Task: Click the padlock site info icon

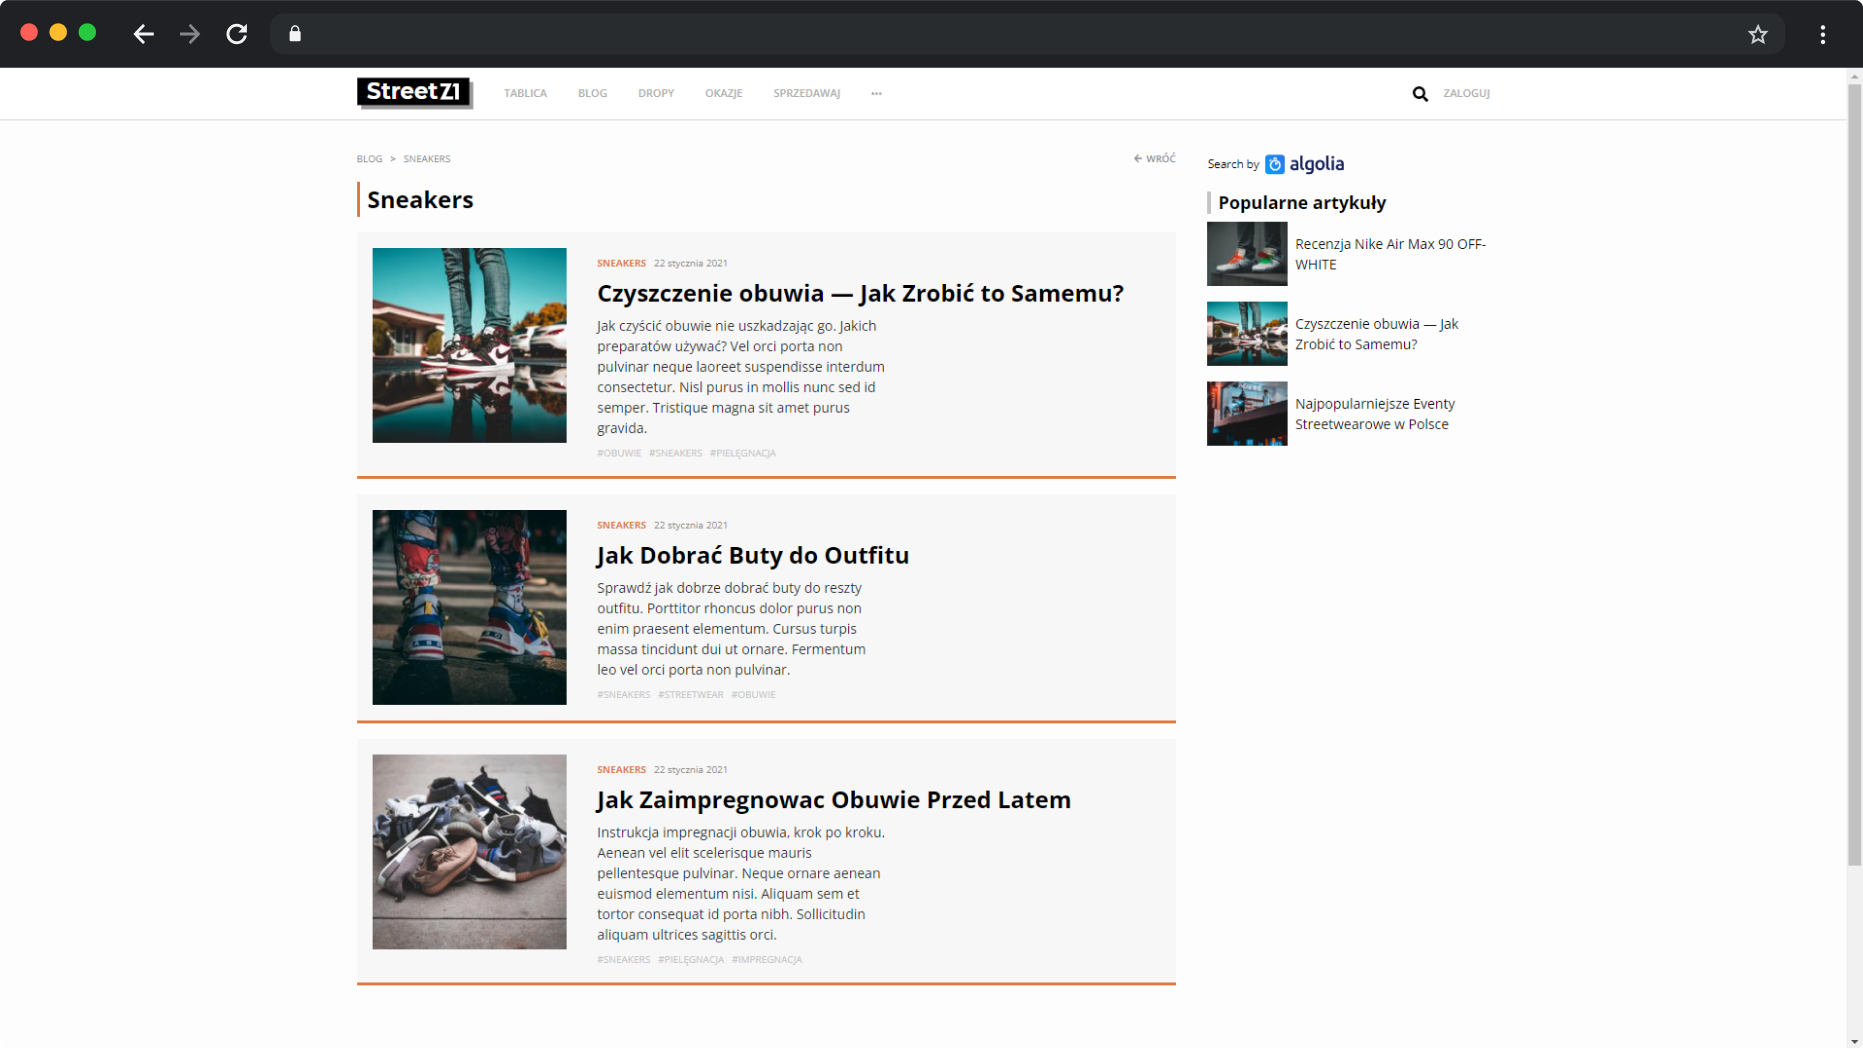Action: point(295,34)
